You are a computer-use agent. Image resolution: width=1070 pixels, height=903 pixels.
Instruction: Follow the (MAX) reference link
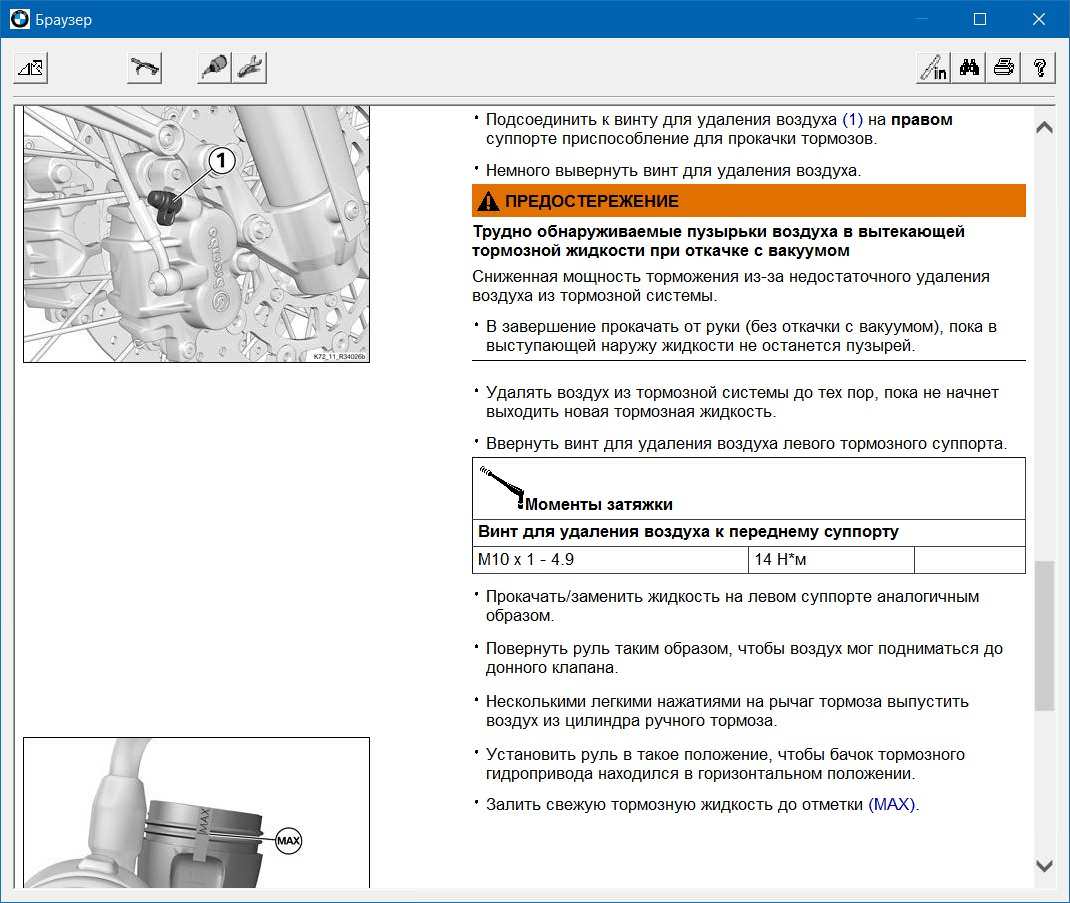click(893, 804)
